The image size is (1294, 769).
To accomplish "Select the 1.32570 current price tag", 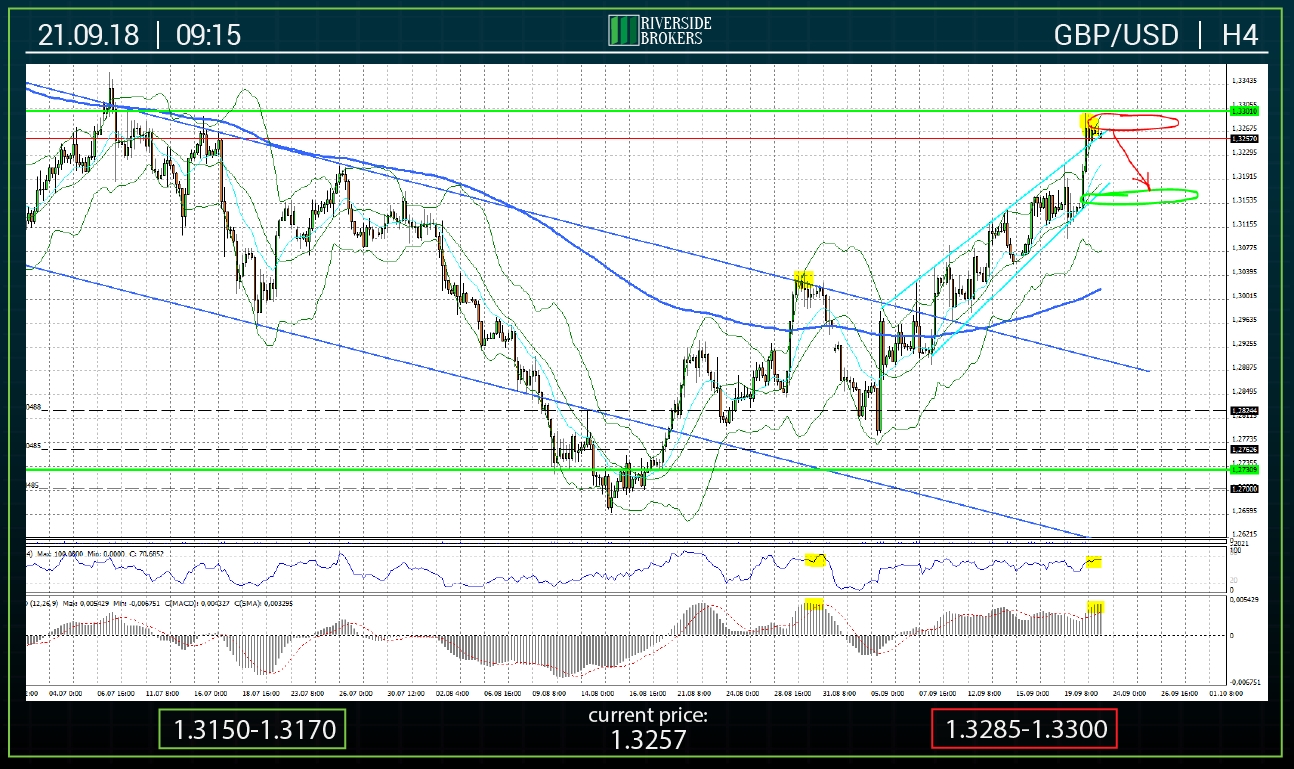I will click(1243, 140).
